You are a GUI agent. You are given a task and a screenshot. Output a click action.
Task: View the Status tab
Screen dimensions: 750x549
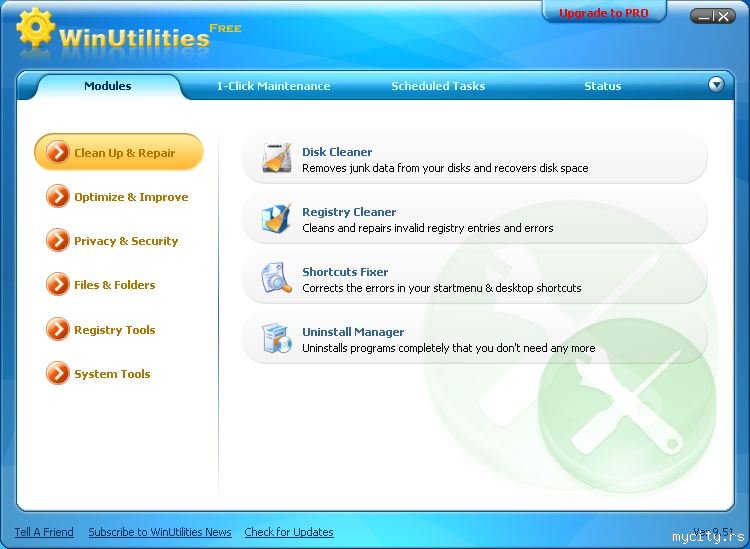(x=603, y=86)
